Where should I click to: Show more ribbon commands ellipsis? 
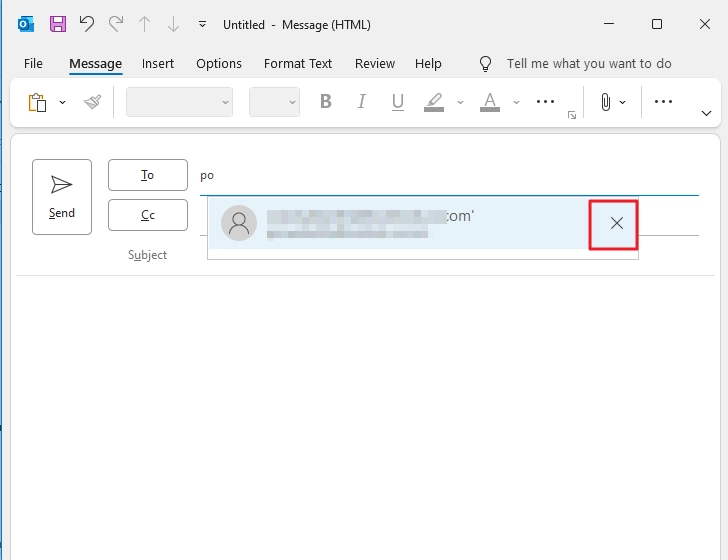(663, 102)
